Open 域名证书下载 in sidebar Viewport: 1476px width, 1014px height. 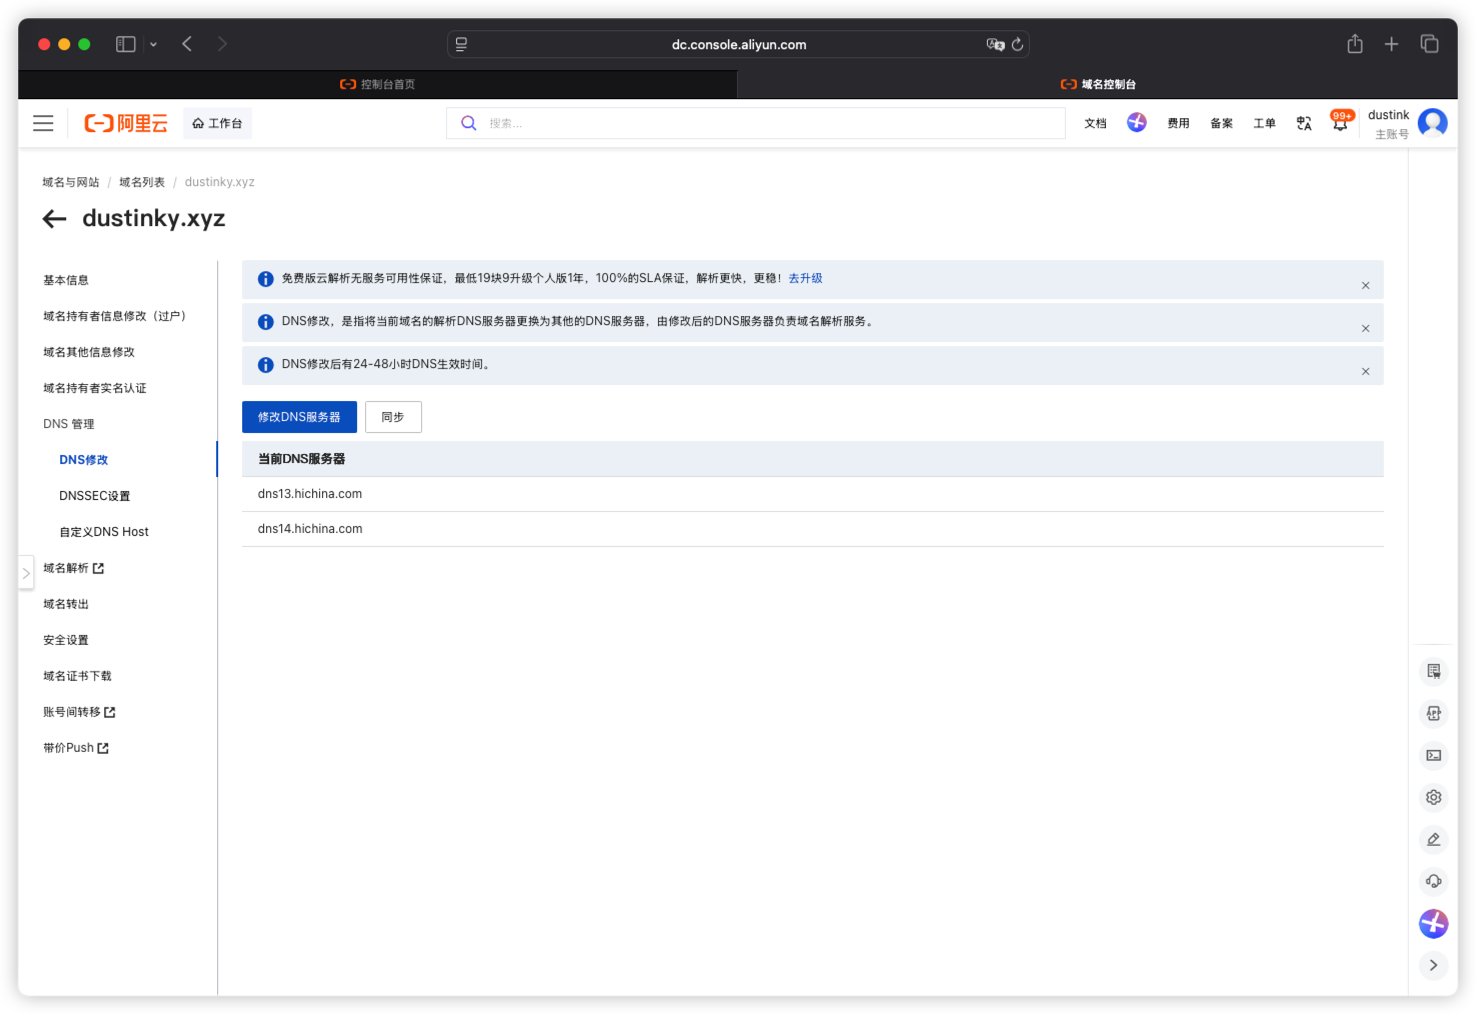coord(77,676)
